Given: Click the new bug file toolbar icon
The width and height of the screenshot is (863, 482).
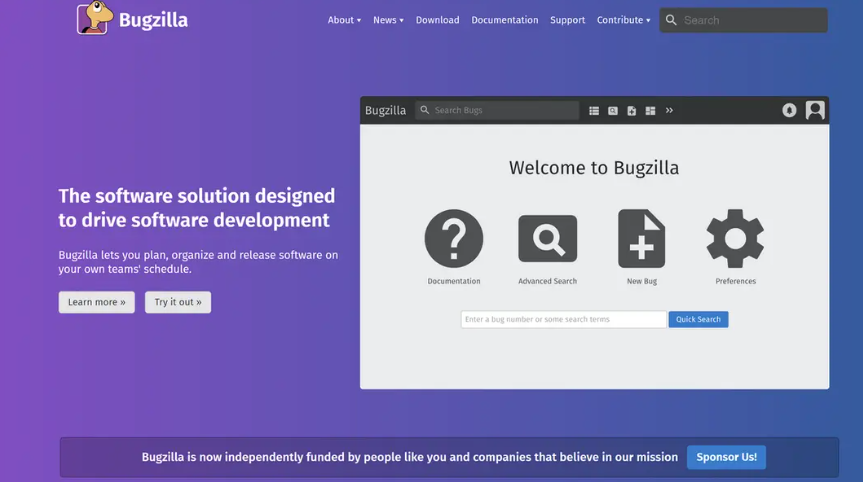Looking at the screenshot, I should tap(631, 111).
